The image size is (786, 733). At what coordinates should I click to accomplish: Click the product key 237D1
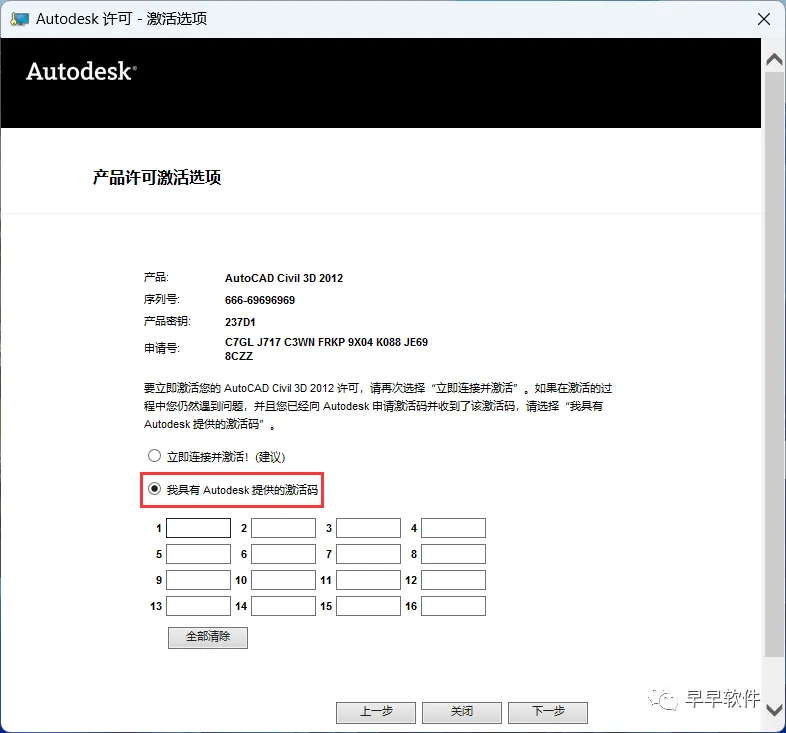[240, 322]
